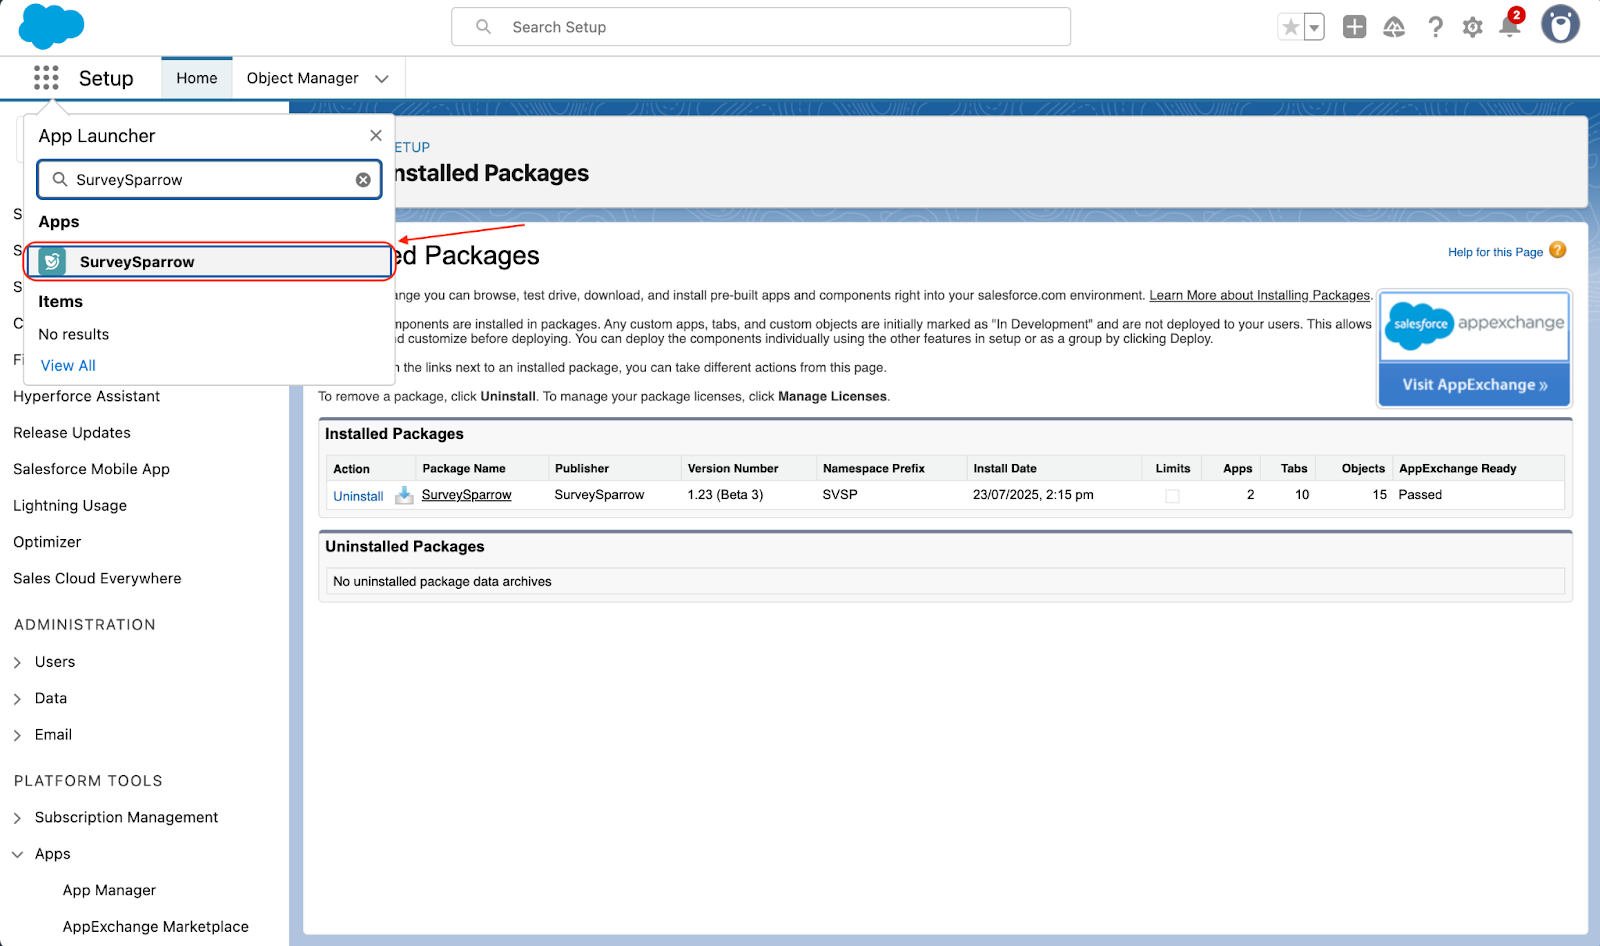Expand the Users section

[17, 662]
